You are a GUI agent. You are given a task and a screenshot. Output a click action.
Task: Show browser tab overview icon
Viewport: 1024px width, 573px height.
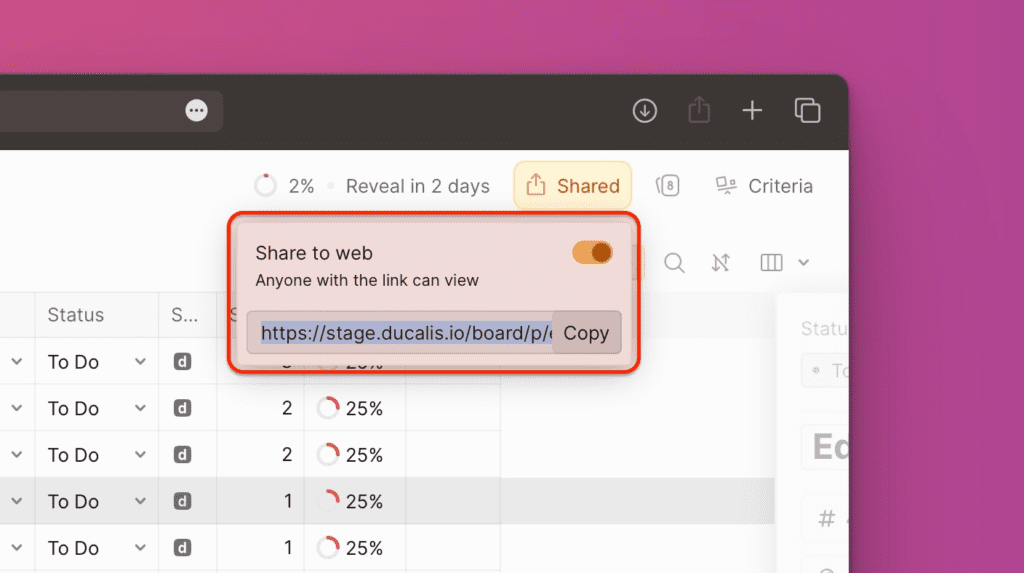[807, 110]
